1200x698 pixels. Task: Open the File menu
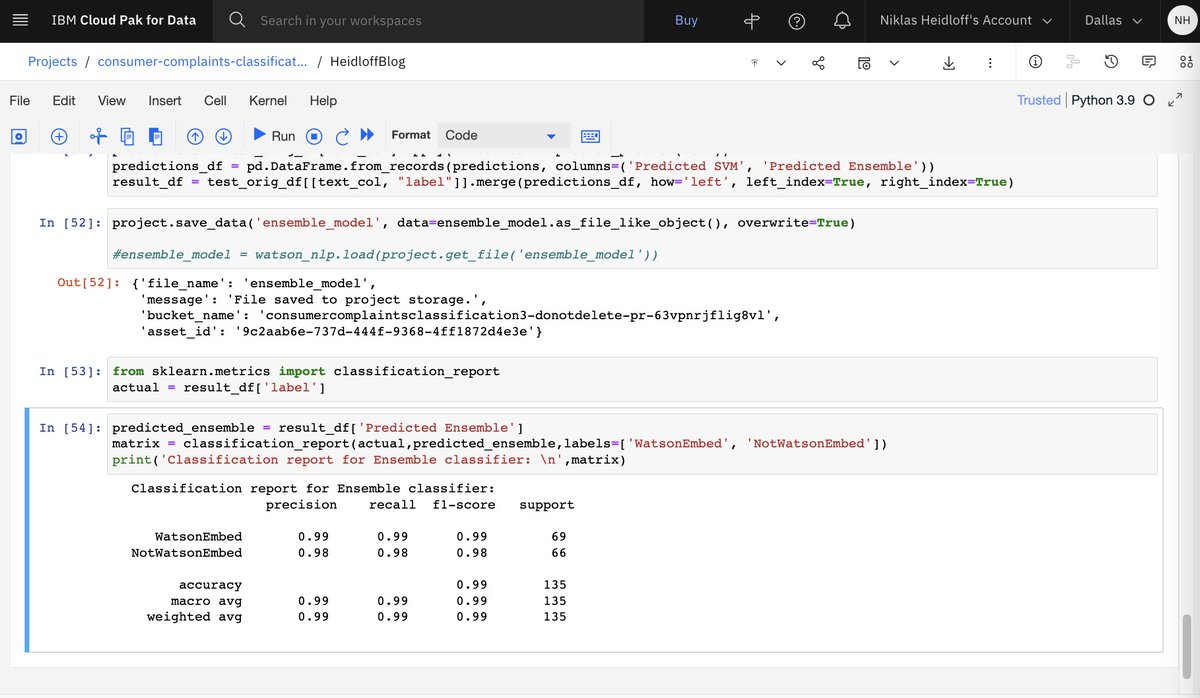[x=19, y=100]
